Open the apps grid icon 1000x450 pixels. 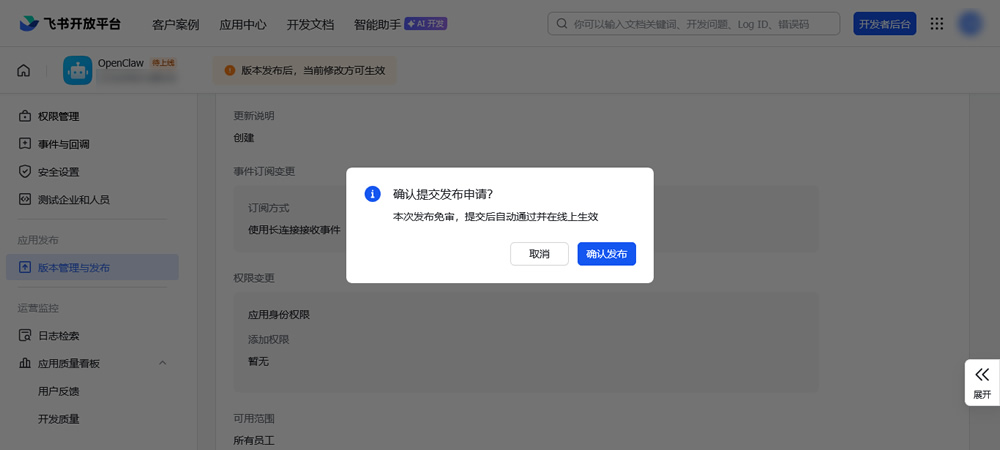(937, 24)
